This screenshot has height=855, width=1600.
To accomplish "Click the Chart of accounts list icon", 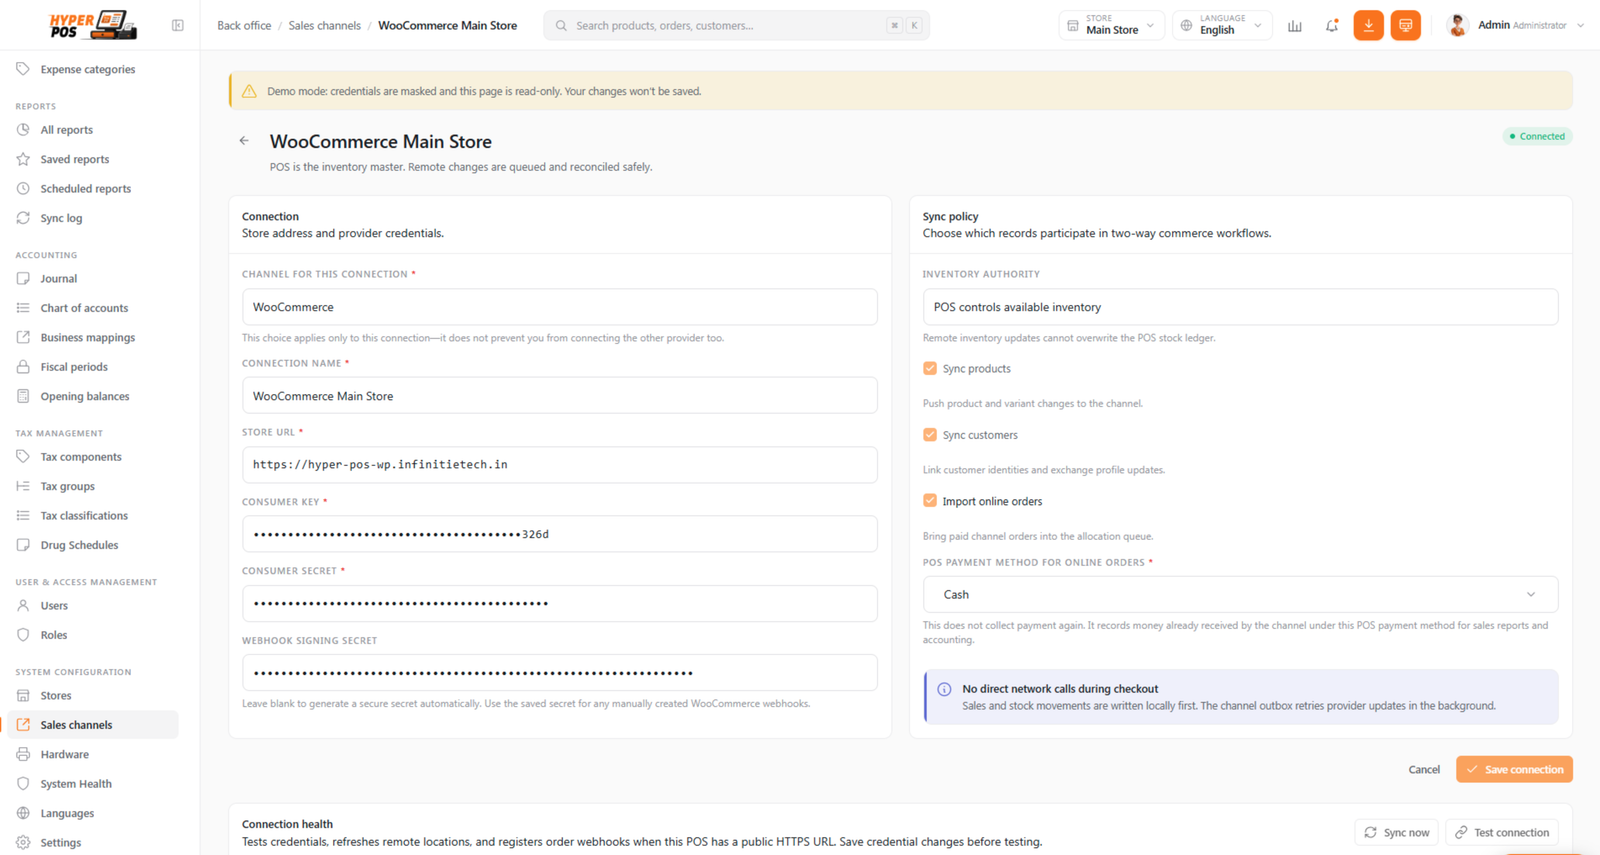I will click(23, 308).
